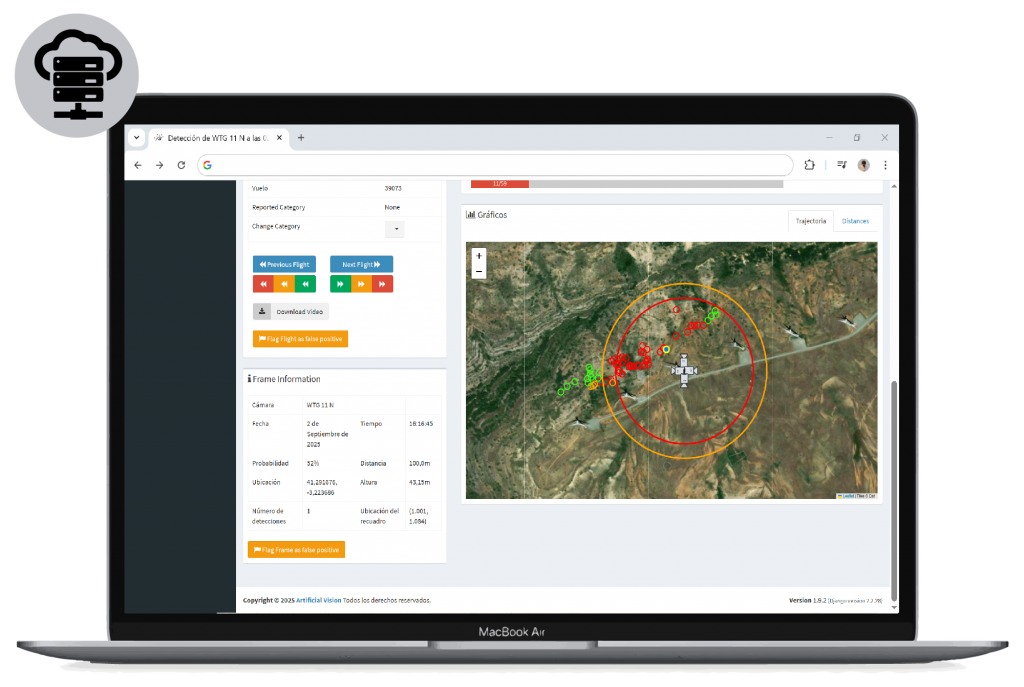Click the orange fast-forward button
Screen dimensions: 1024x687
click(361, 284)
